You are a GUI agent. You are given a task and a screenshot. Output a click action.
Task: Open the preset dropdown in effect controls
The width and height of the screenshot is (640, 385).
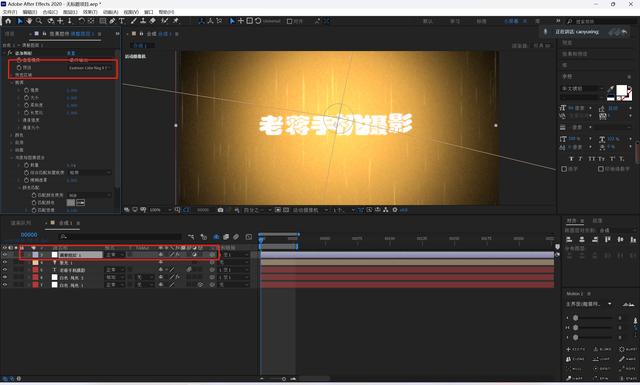90,68
